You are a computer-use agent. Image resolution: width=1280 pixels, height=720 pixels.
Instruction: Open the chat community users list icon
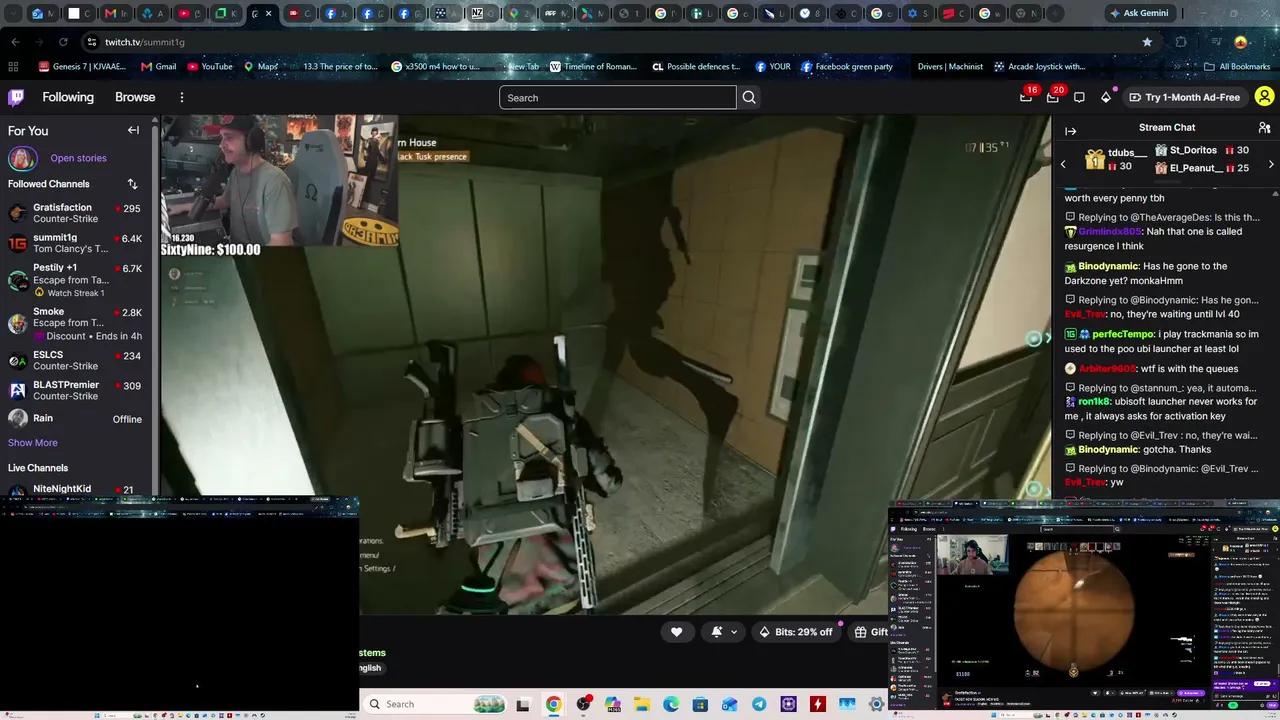(1264, 128)
